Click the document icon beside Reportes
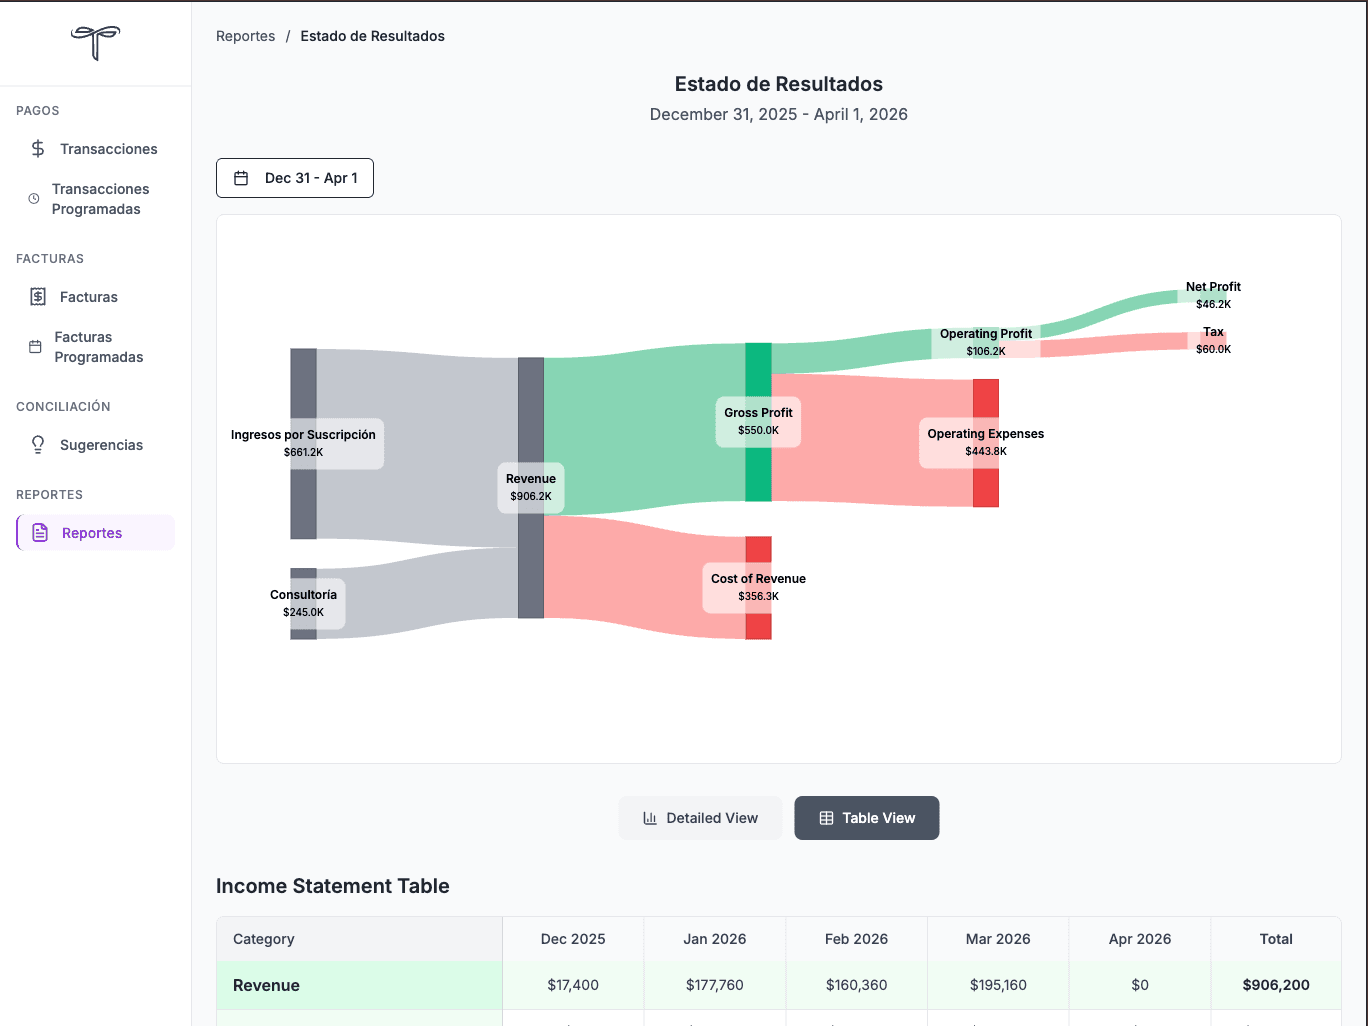 click(40, 533)
